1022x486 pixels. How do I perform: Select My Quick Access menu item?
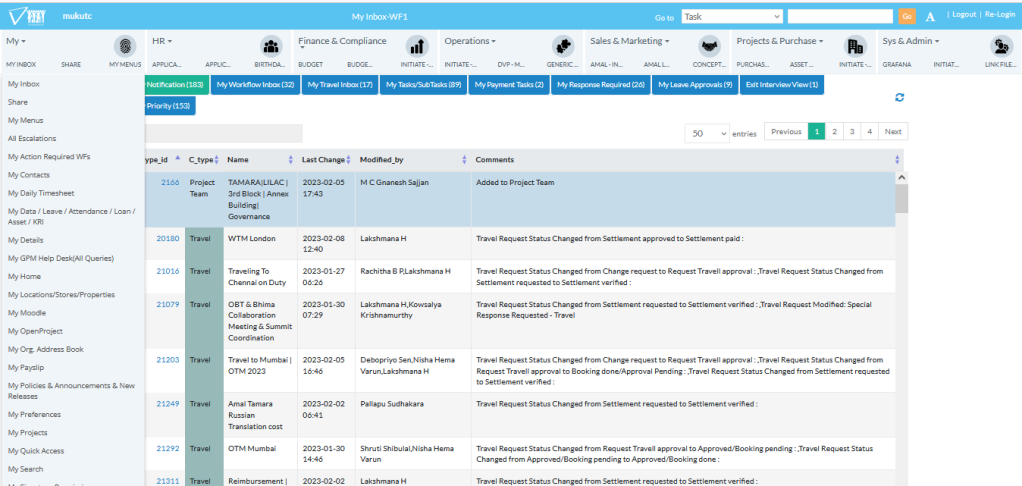[x=36, y=451]
